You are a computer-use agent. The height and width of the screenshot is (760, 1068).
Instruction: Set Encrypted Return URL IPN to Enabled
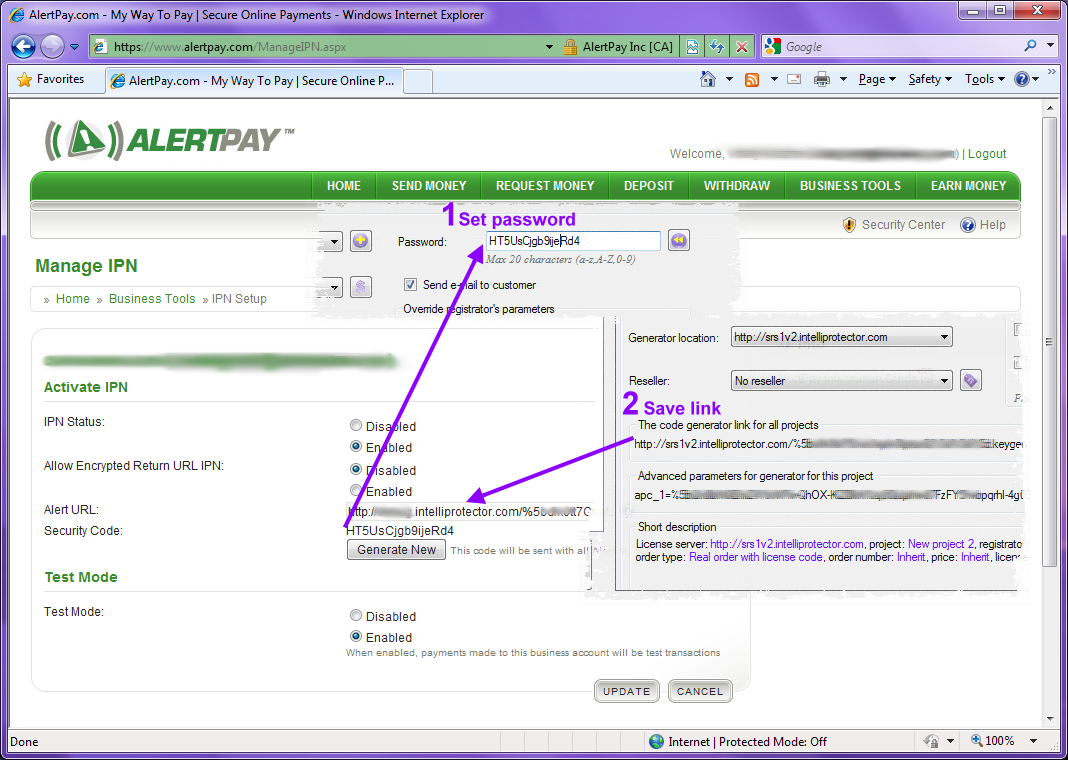click(x=356, y=490)
